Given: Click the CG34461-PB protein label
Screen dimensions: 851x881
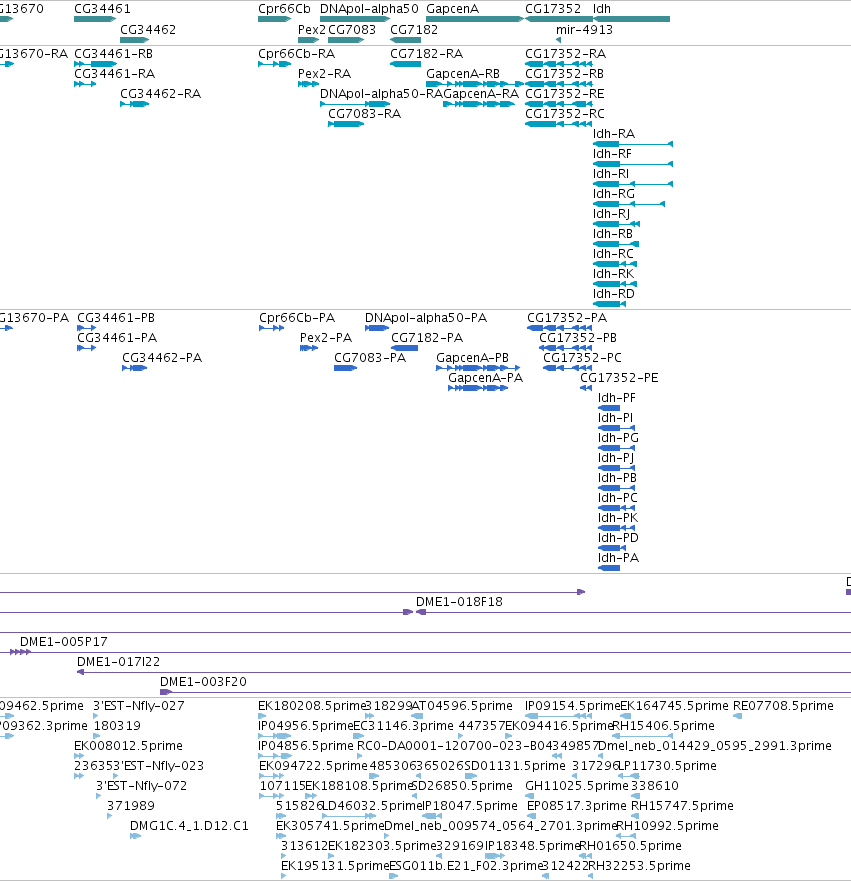Looking at the screenshot, I should (x=116, y=317).
